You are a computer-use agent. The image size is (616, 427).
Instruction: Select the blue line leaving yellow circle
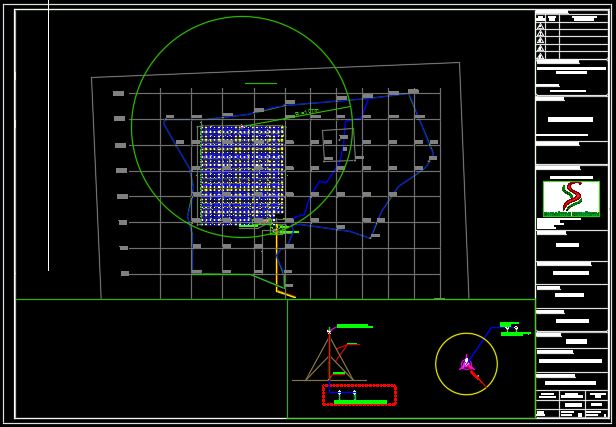pos(485,342)
